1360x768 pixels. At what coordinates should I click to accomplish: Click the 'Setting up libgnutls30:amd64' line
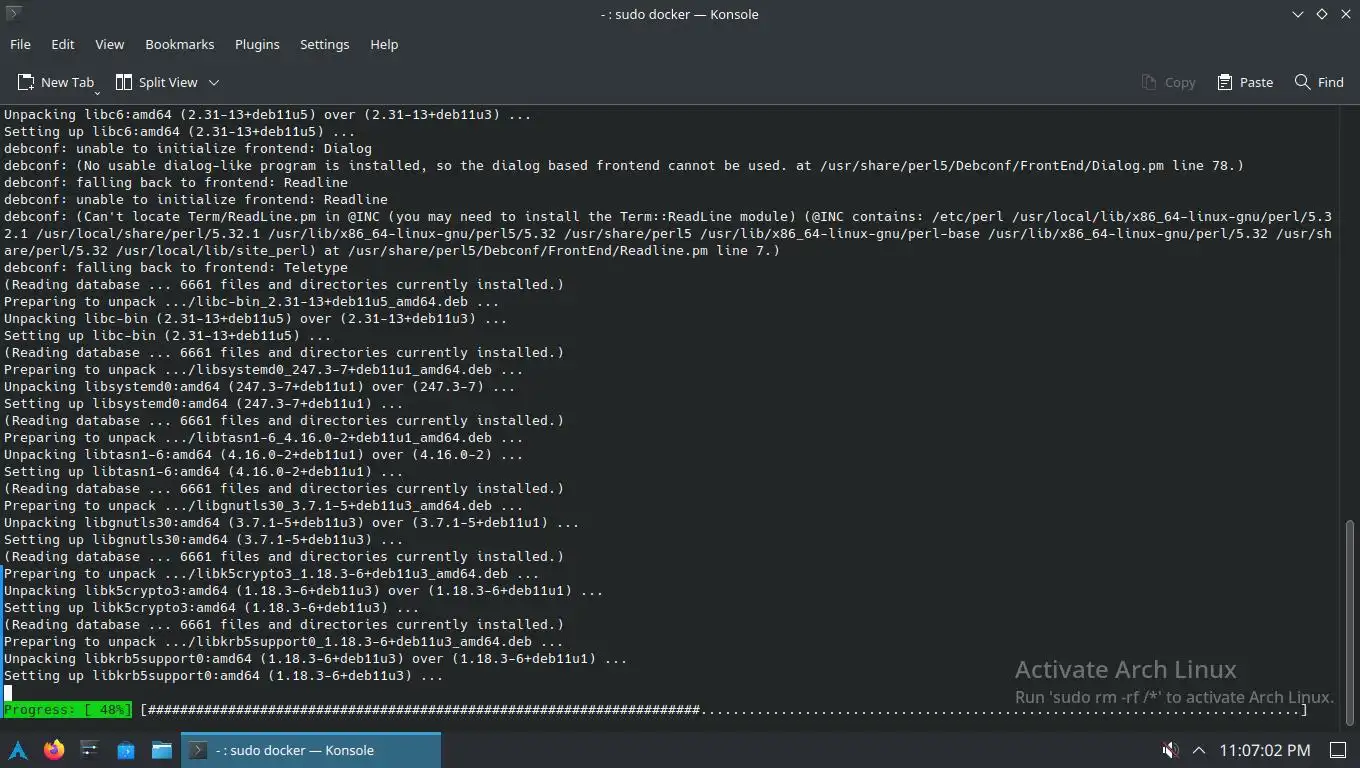[x=204, y=539]
